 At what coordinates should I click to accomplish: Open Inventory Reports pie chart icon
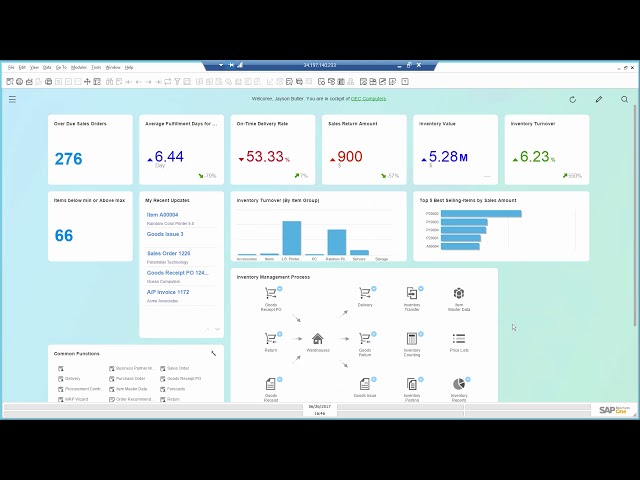point(459,384)
